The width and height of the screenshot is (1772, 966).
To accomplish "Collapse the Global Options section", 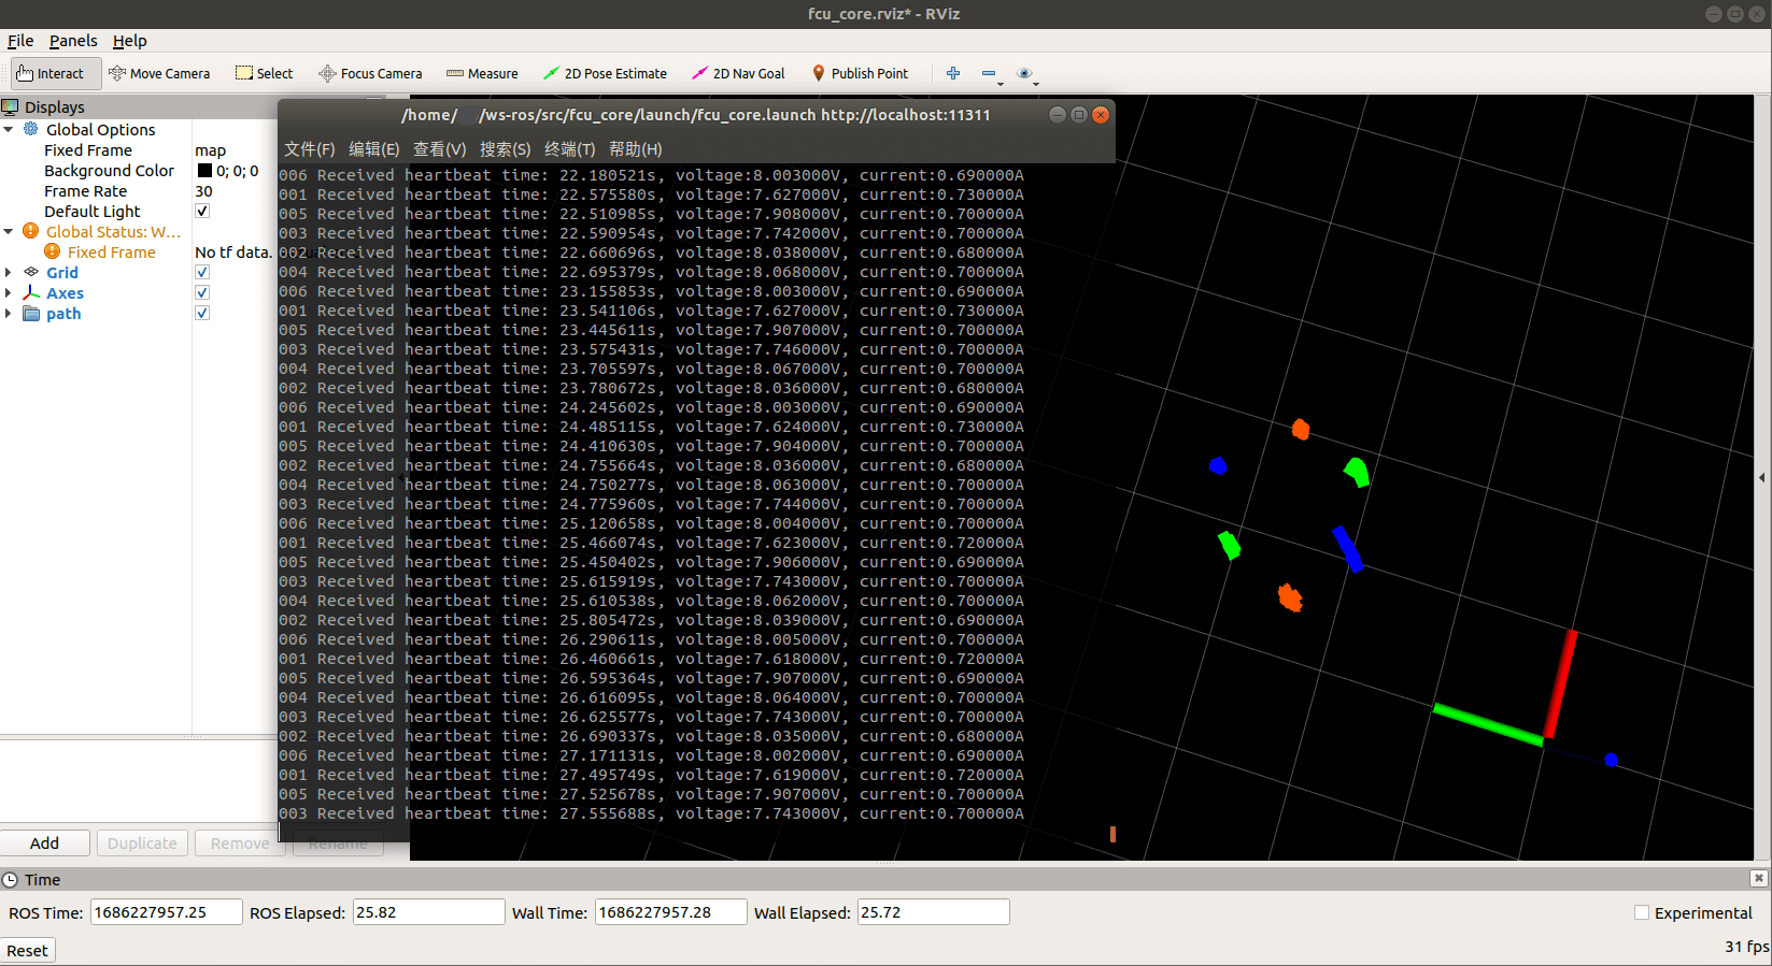I will click(9, 129).
